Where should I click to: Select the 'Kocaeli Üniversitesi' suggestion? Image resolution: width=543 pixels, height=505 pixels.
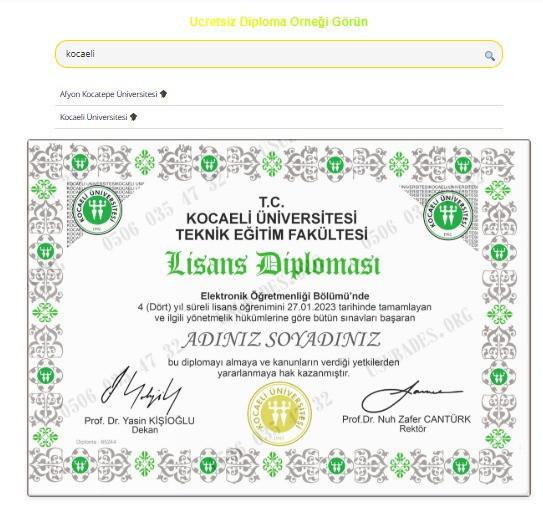click(279, 117)
